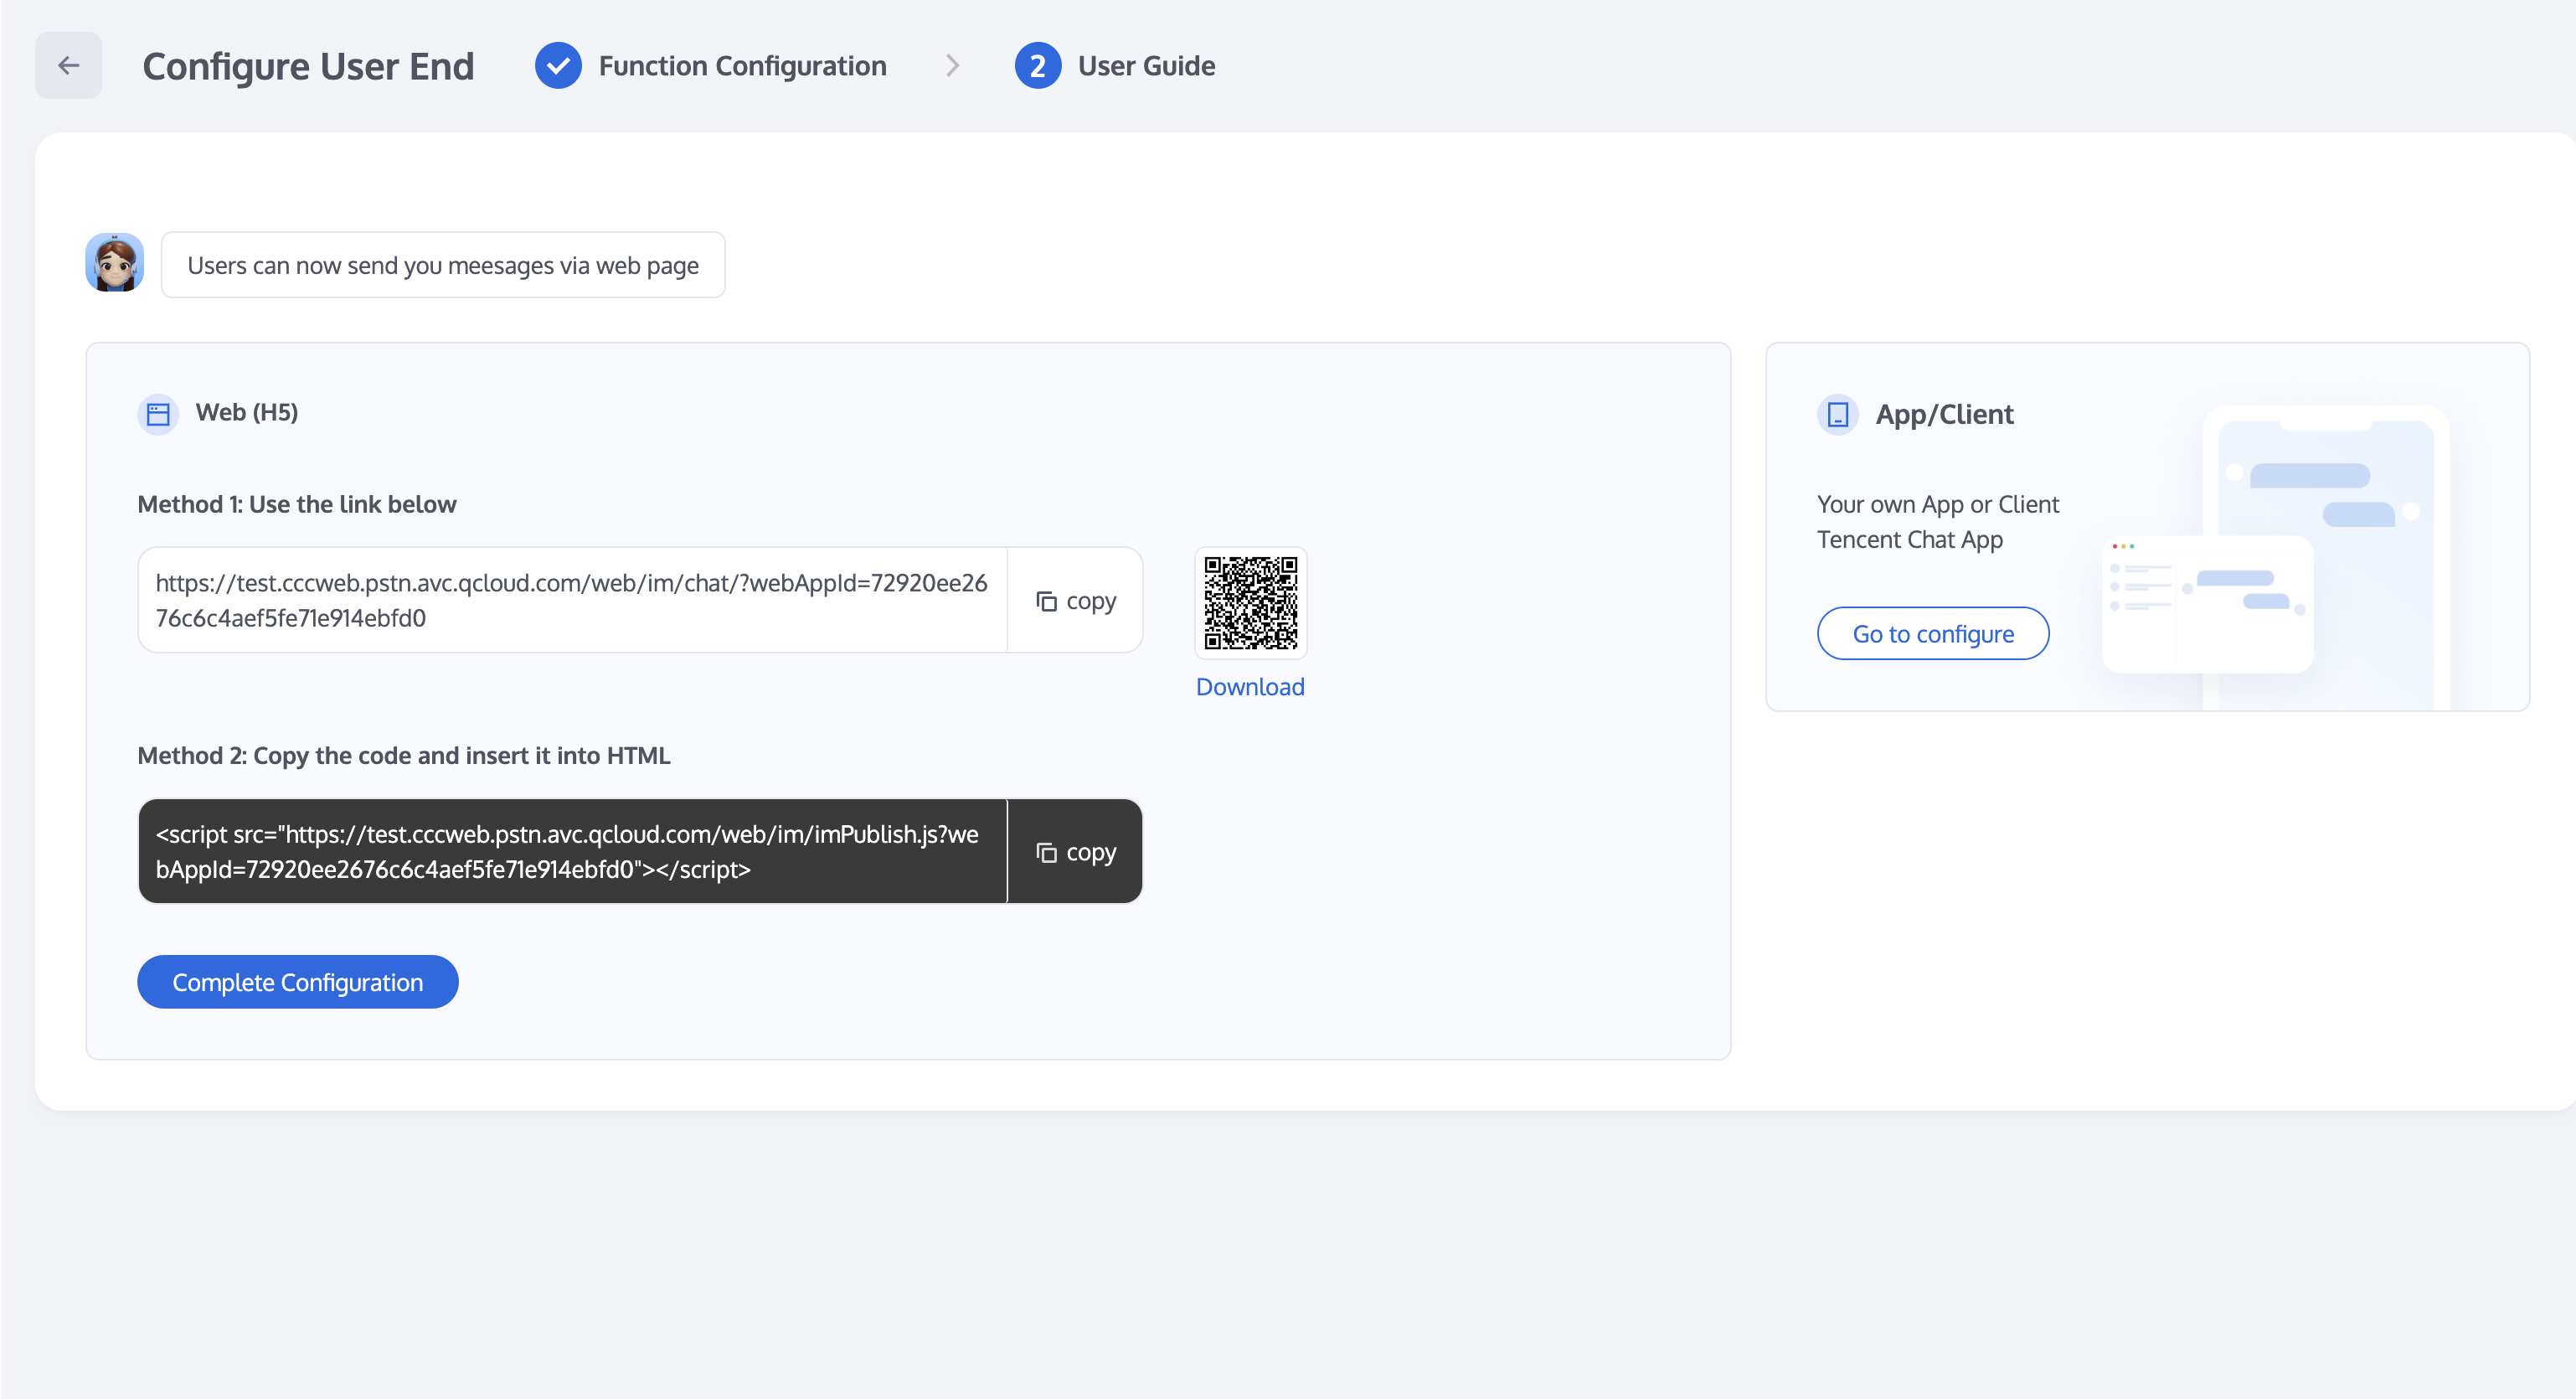Click the Configure User End title
This screenshot has height=1399, width=2576.
click(x=308, y=66)
